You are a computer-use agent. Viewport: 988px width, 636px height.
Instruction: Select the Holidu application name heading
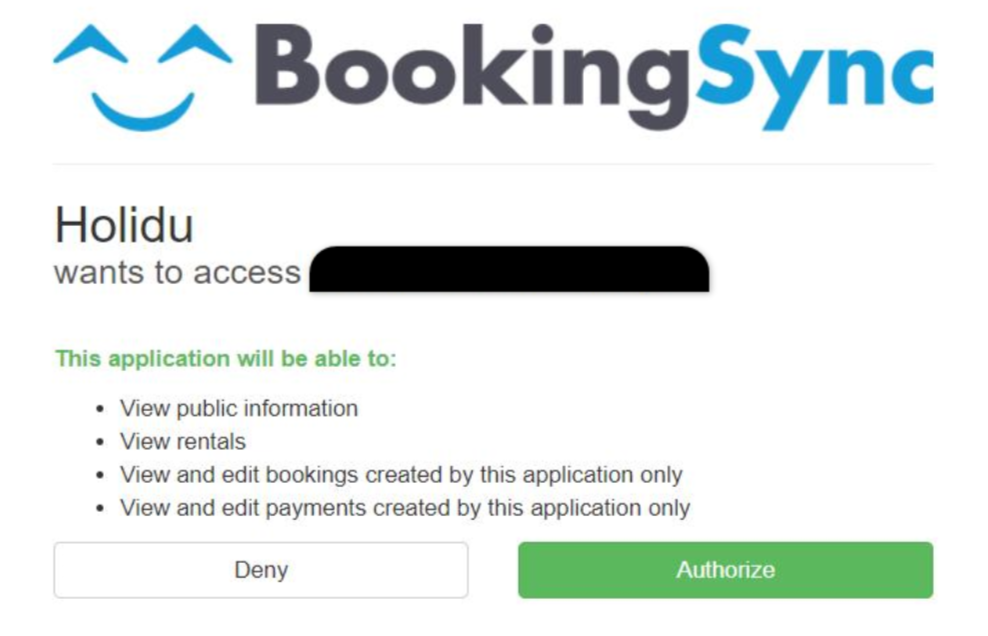[x=123, y=225]
